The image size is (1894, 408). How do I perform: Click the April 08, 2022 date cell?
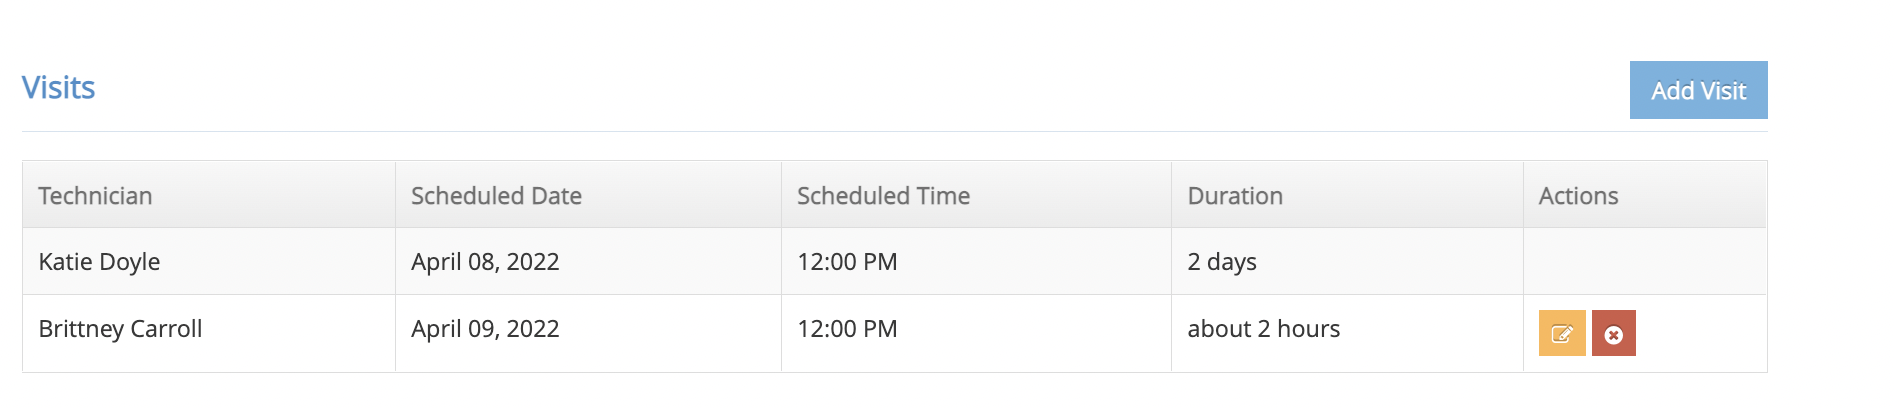[x=485, y=262]
